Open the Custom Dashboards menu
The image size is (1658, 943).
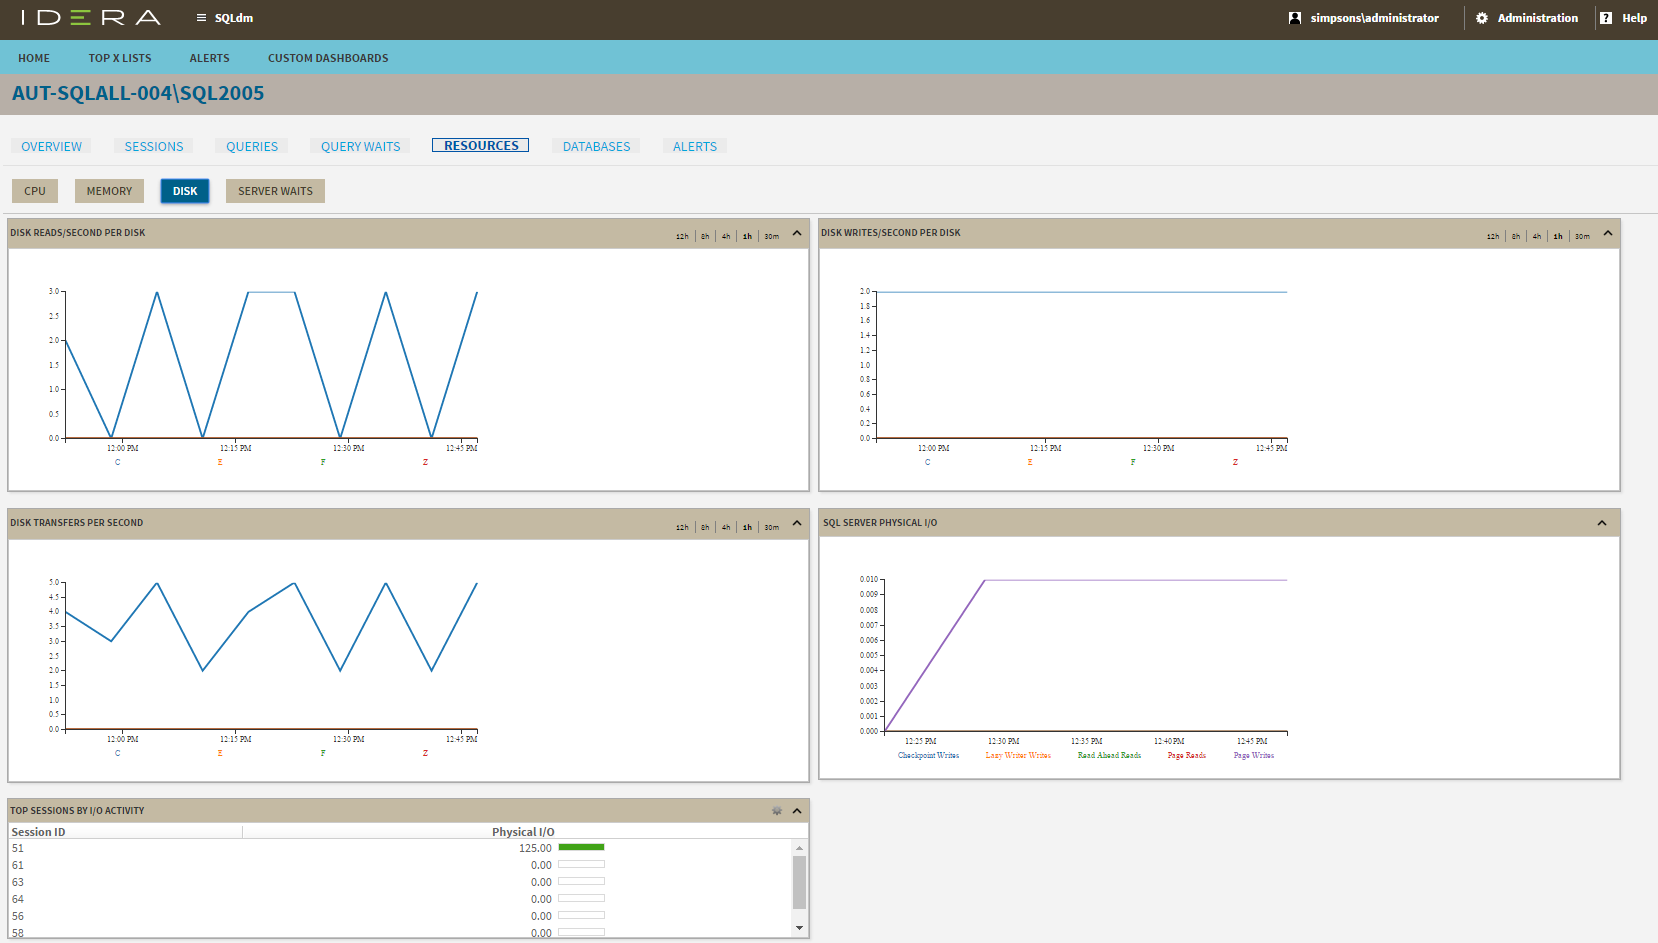(x=328, y=58)
